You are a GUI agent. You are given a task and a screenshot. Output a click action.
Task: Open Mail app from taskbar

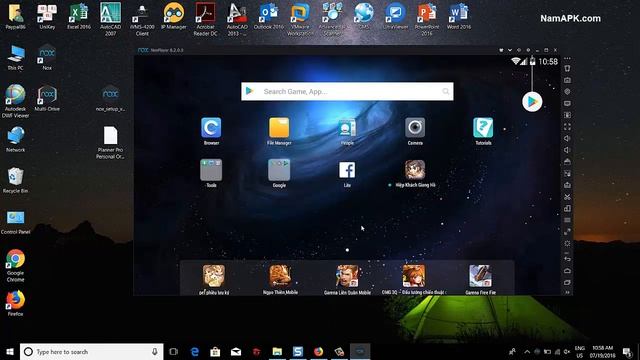tap(236, 351)
